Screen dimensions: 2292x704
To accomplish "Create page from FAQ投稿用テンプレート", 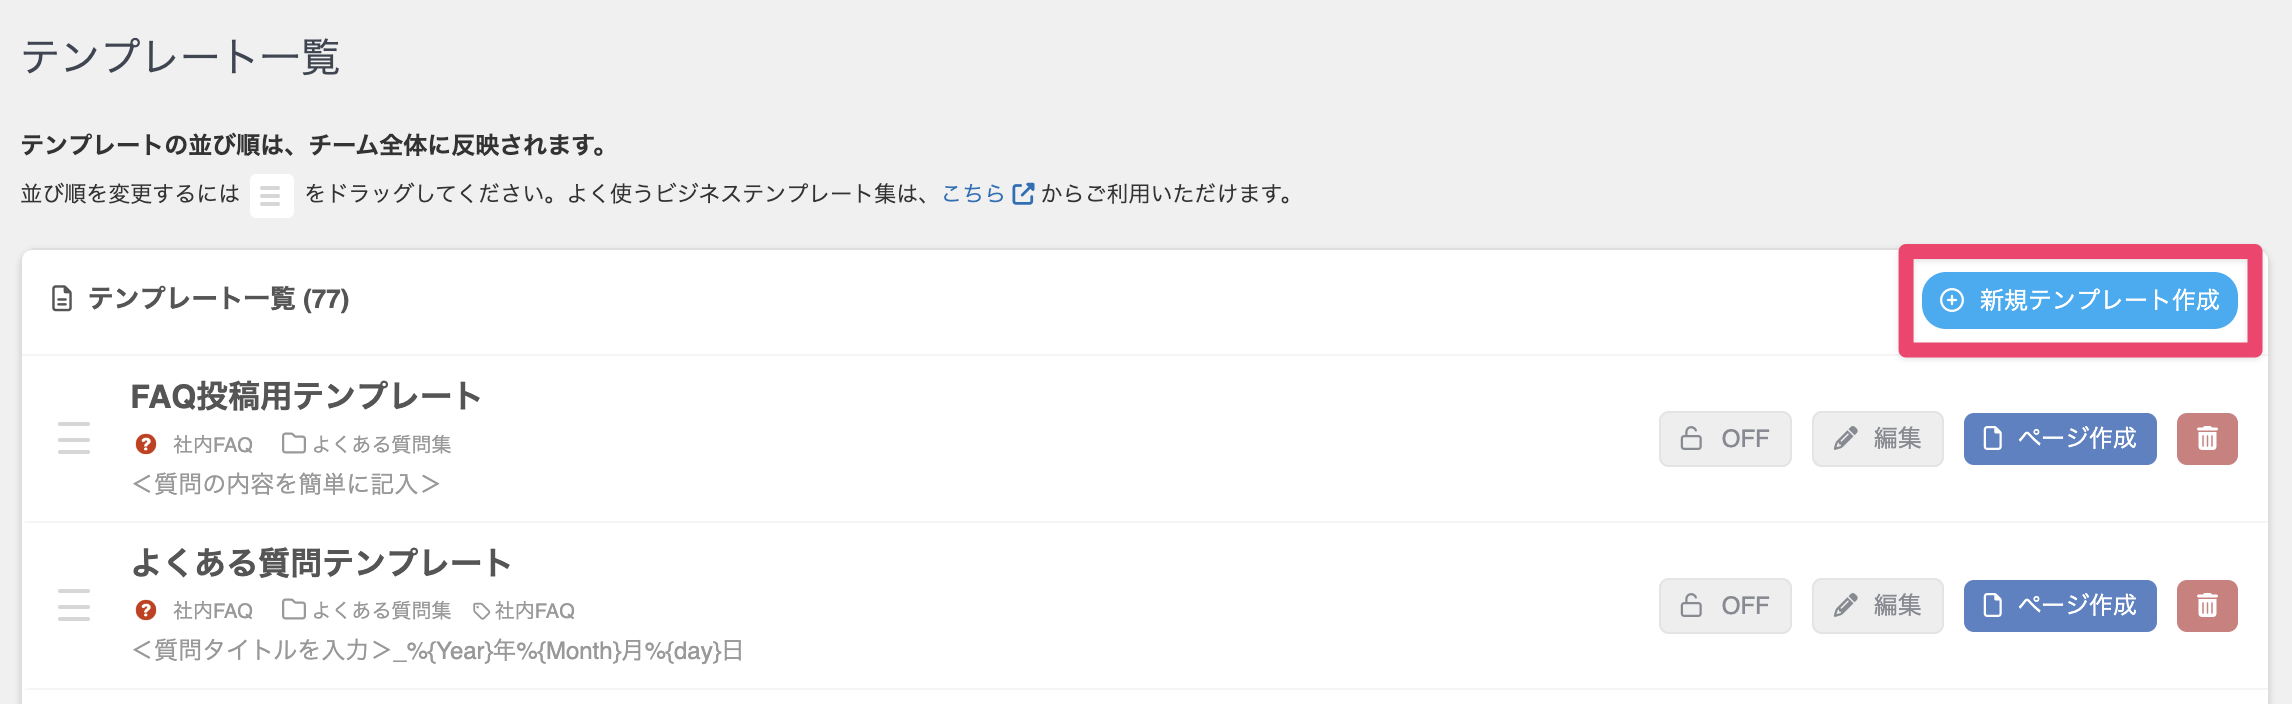I will coord(2060,439).
